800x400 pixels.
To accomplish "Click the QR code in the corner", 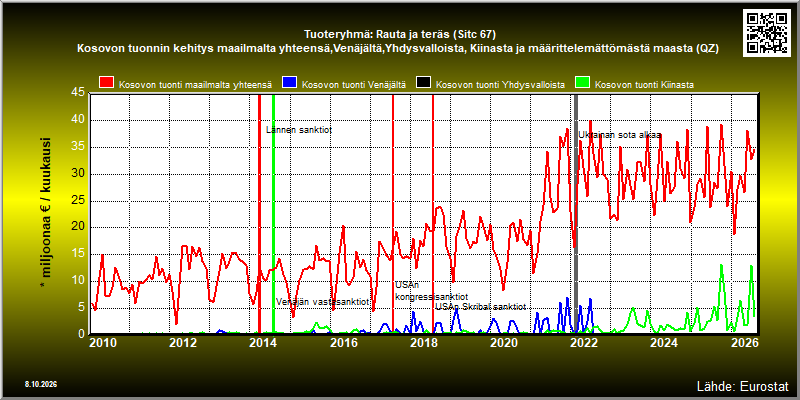I will click(768, 32).
